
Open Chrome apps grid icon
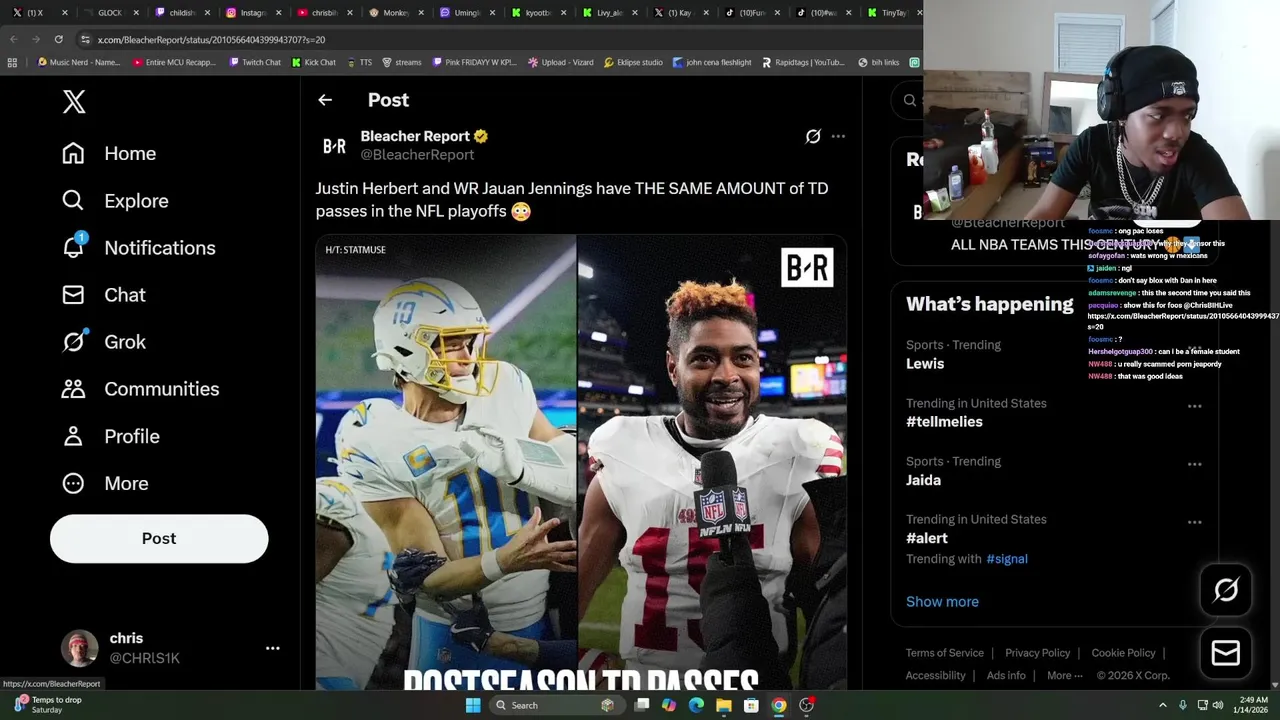click(12, 62)
